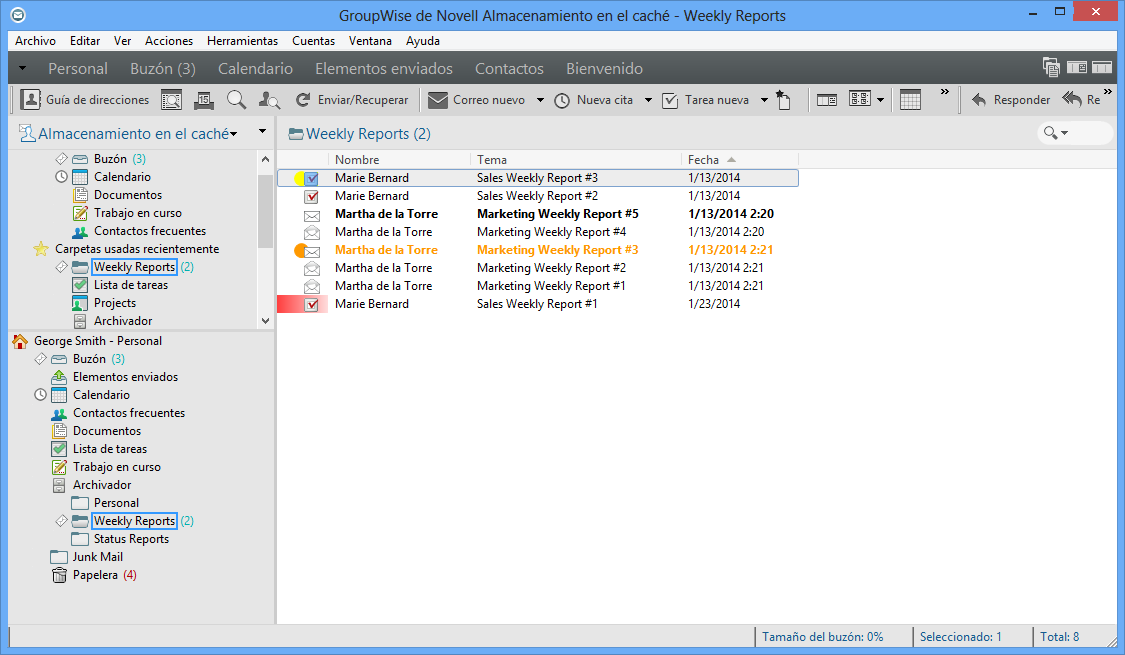Sort list by Fecha column header

[x=740, y=160]
